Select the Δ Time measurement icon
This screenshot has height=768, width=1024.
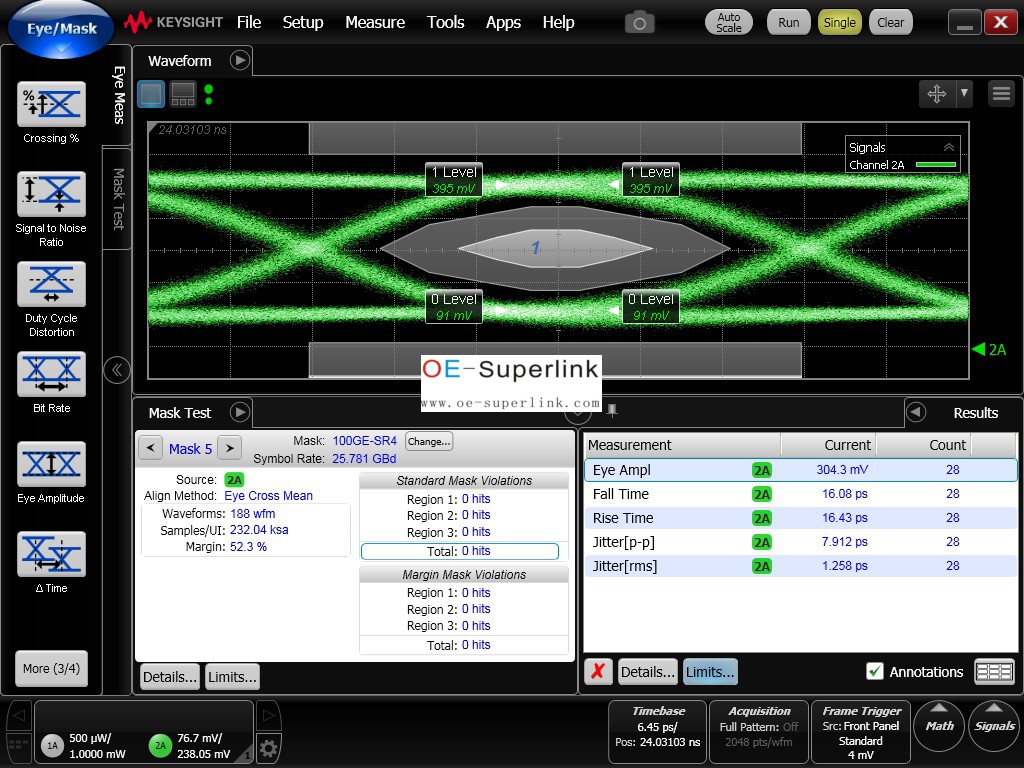(x=52, y=554)
